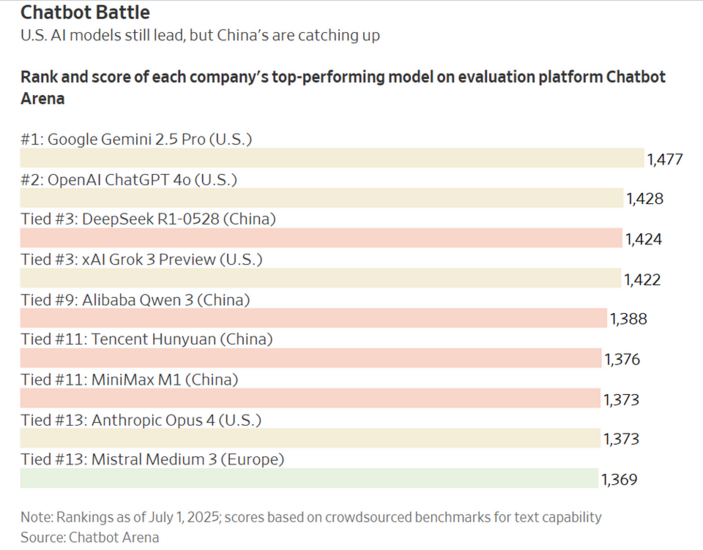Select the DeepSeek R1-0528 pink bar
The width and height of the screenshot is (703, 550).
tap(321, 238)
